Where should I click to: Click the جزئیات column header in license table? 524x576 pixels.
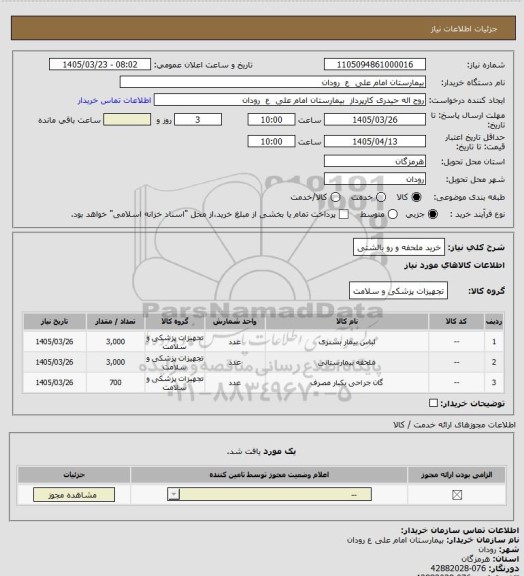pos(74,475)
